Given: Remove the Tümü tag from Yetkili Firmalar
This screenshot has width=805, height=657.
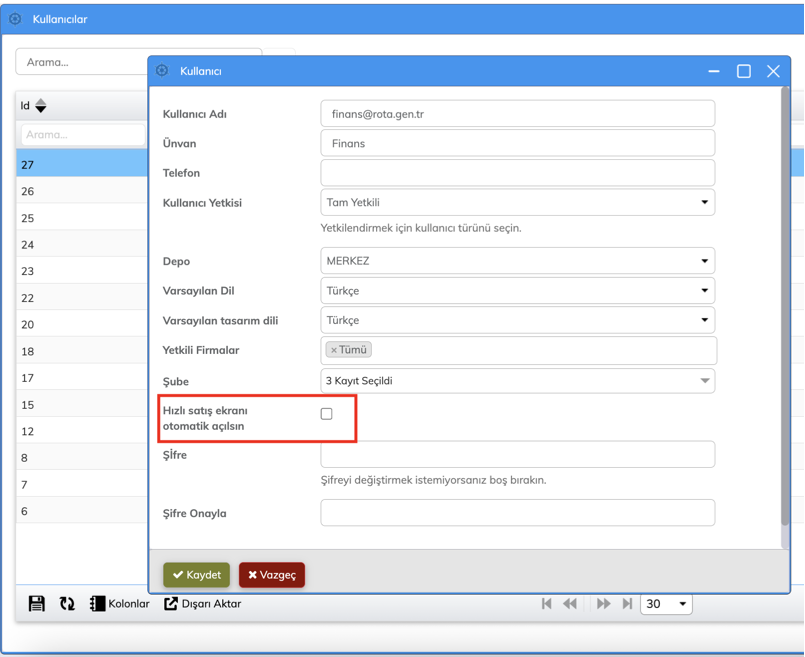Looking at the screenshot, I should tap(334, 350).
